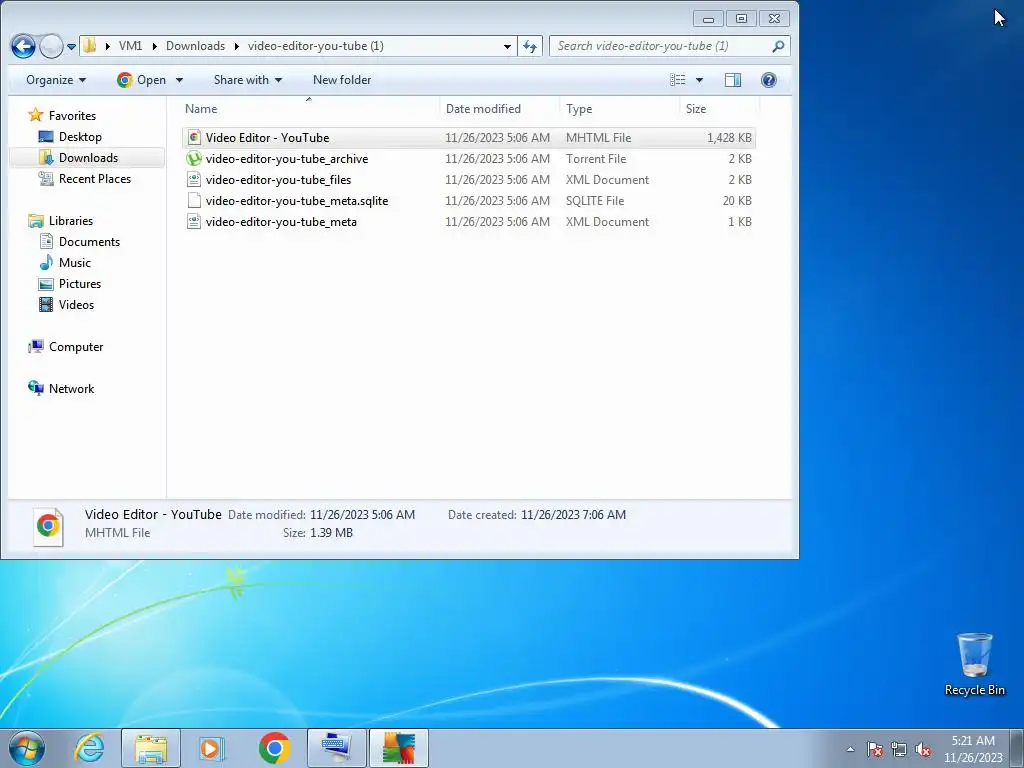Open Explorer help icon
The width and height of the screenshot is (1024, 768).
[769, 80]
